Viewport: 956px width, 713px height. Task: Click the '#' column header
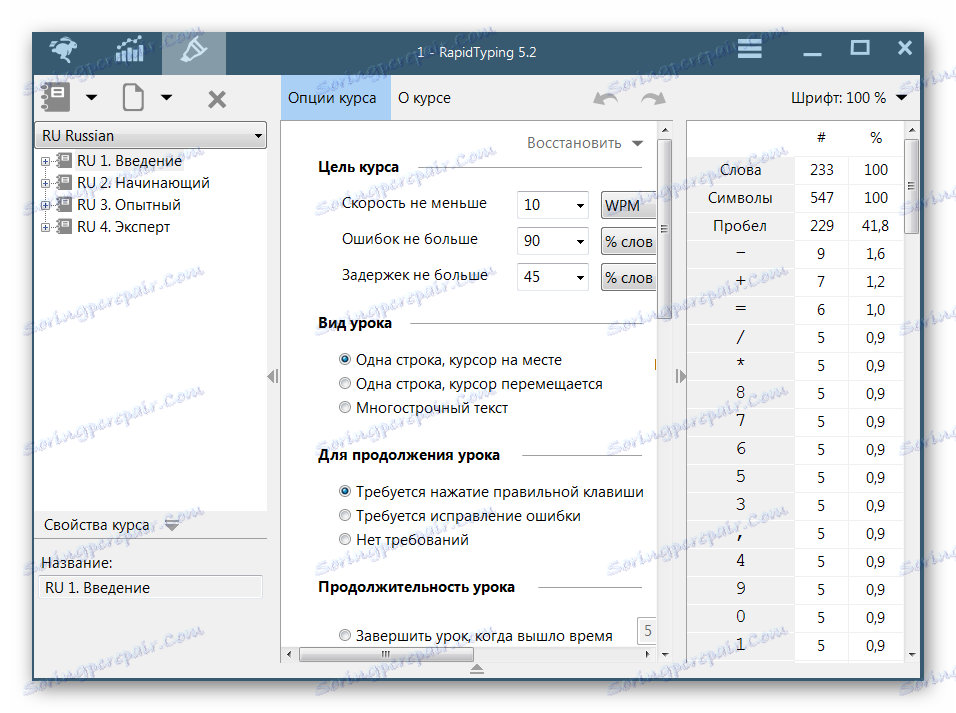[x=821, y=138]
